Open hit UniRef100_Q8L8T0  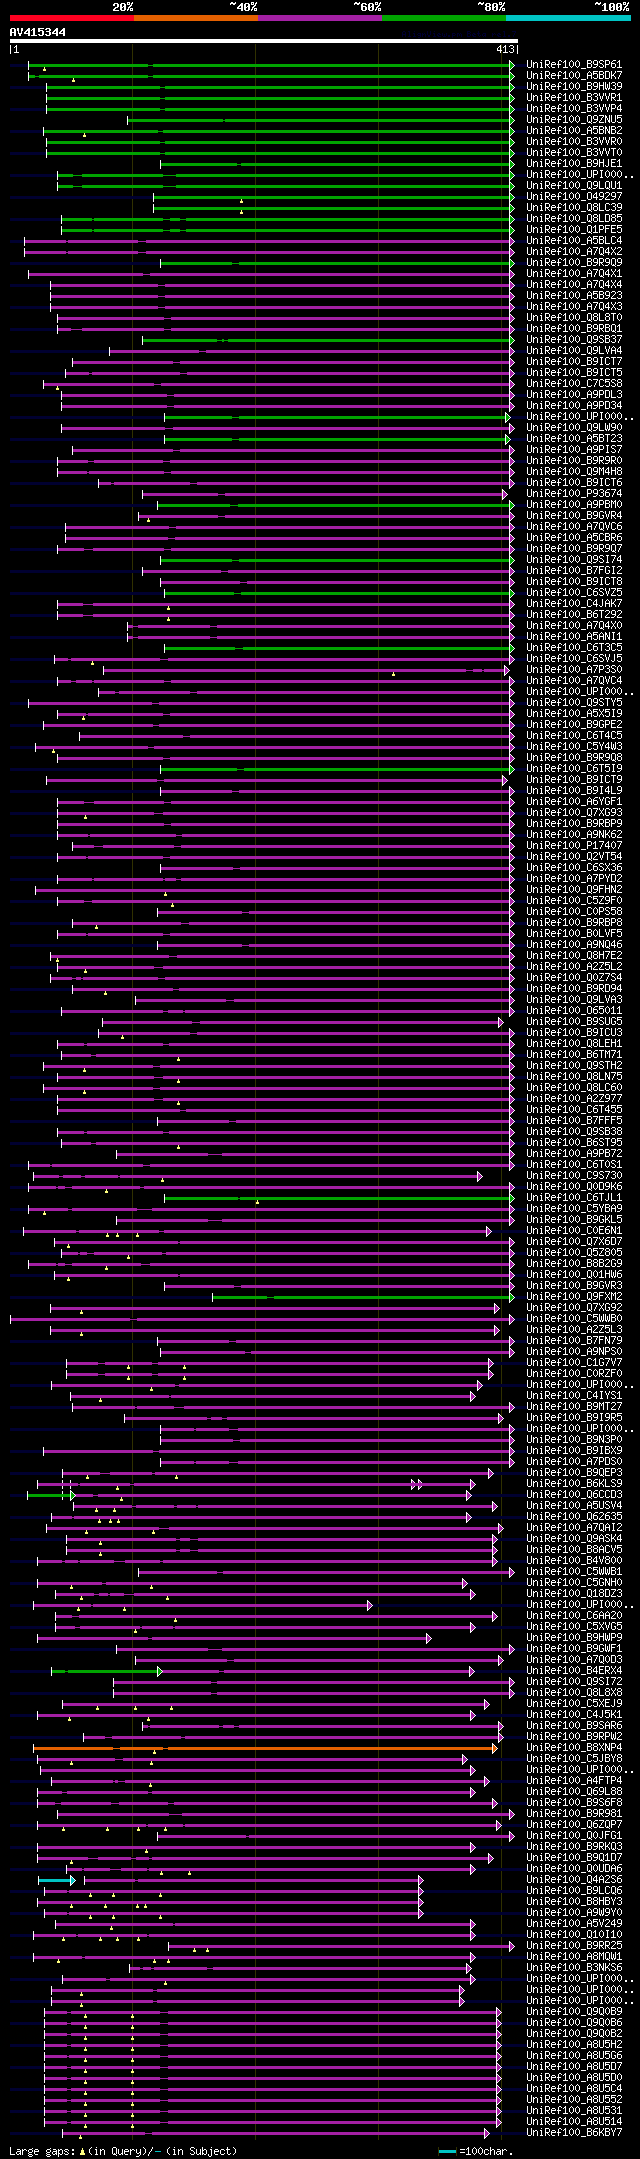574,318
